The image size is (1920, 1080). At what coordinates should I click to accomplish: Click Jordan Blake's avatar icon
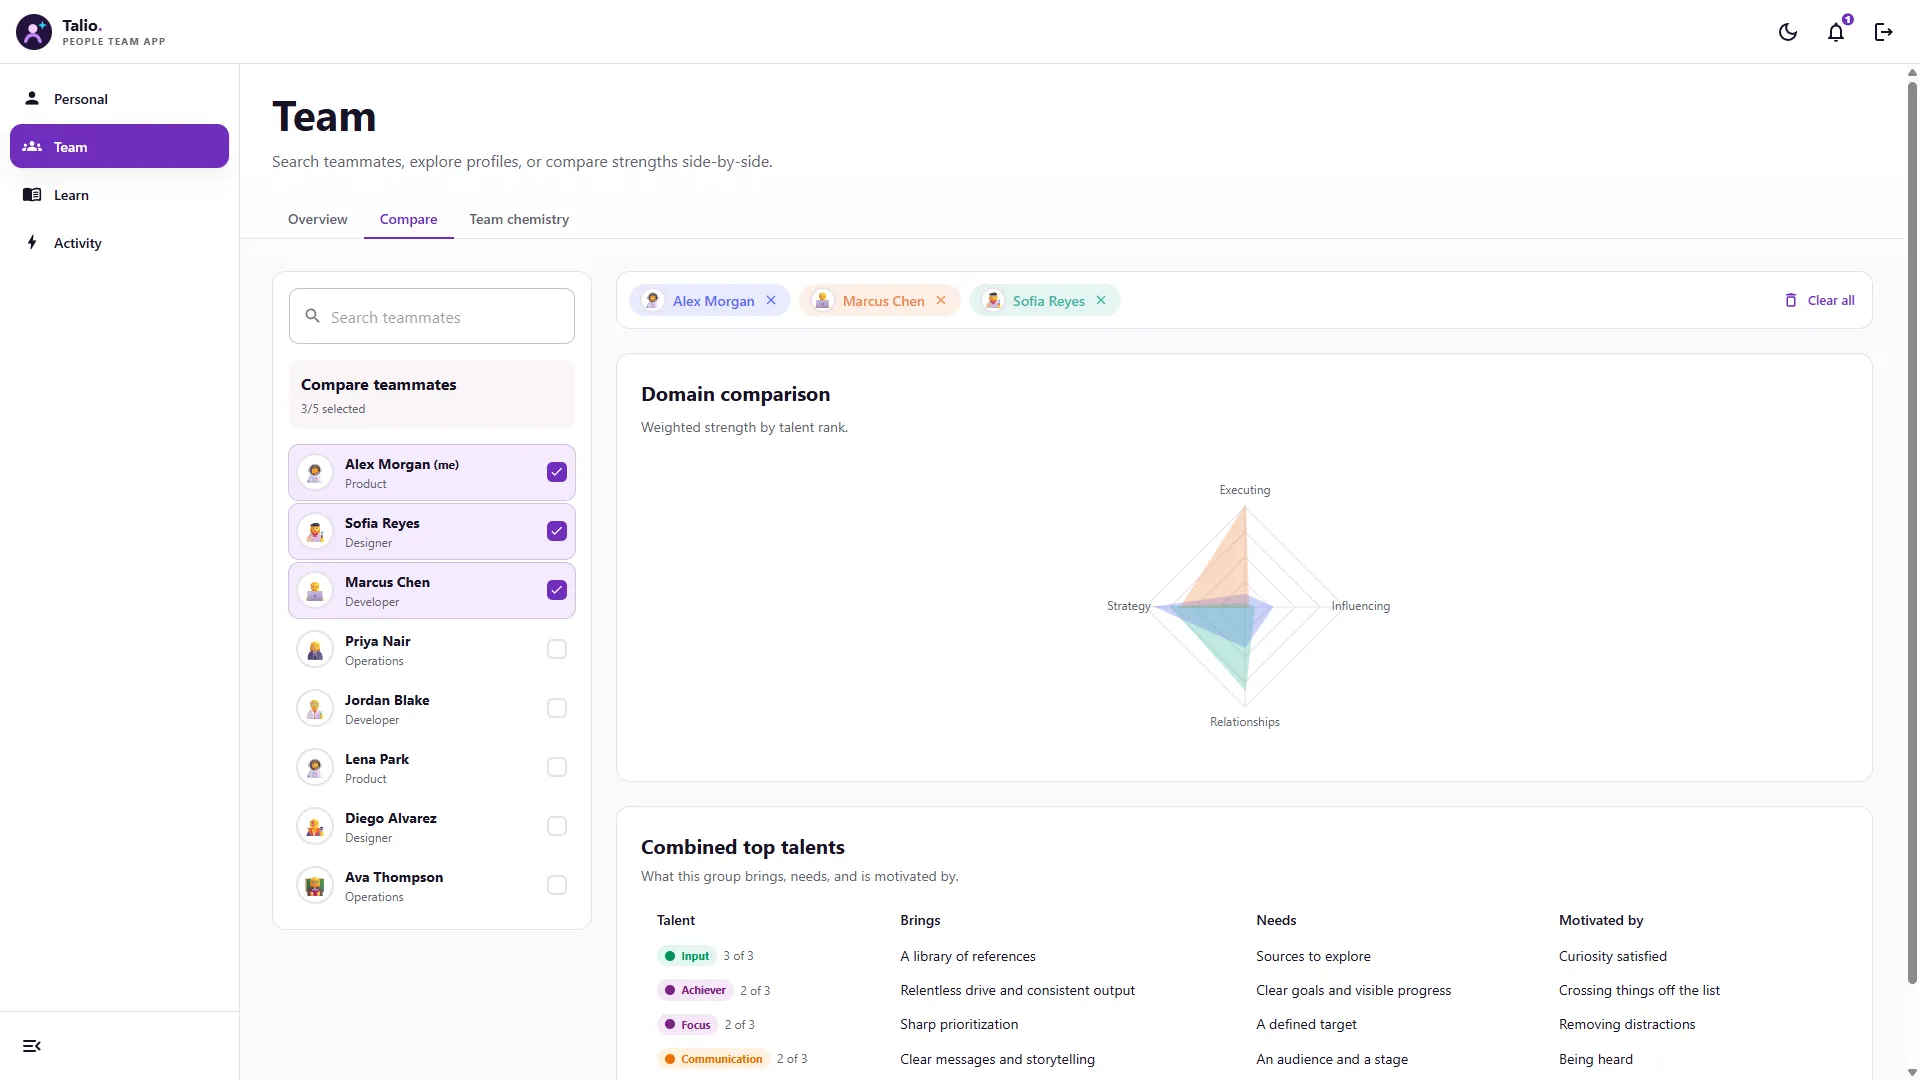[x=315, y=709]
